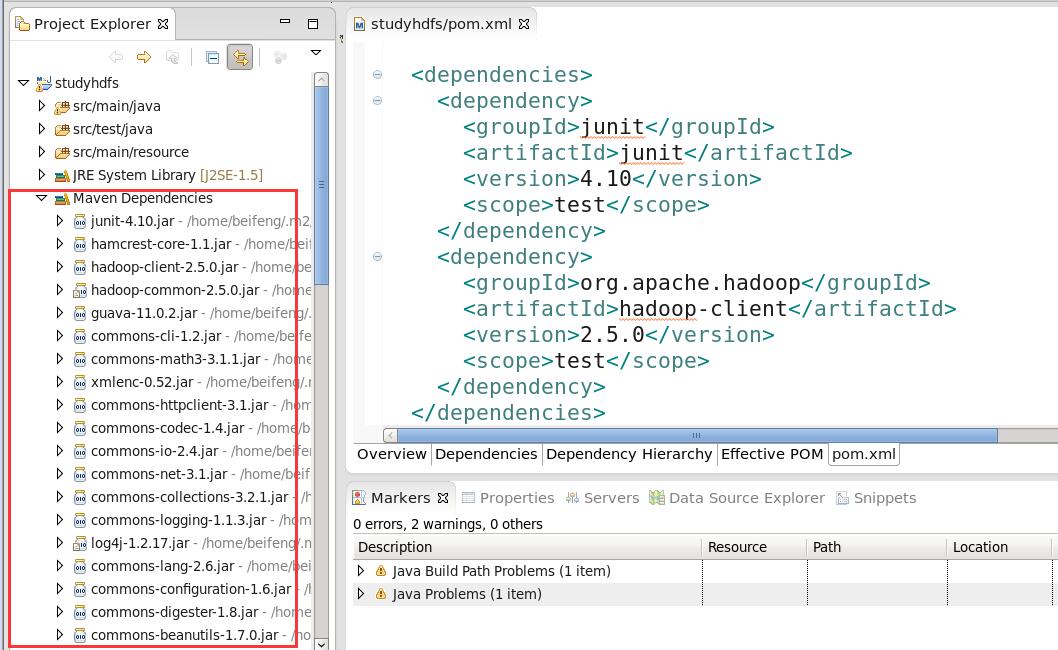Screen dimensions: 1058x650
Task: Open Effective POM tab
Action: coord(772,454)
